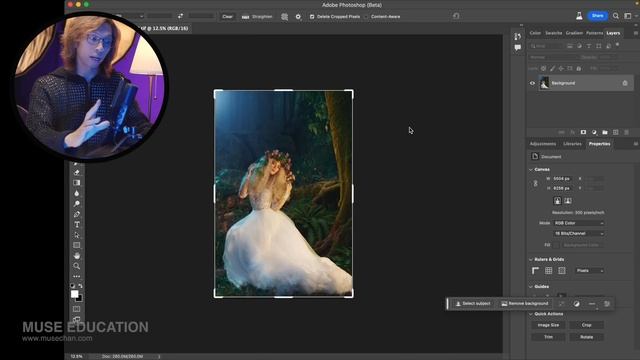Select the Hand tool

pos(77,256)
